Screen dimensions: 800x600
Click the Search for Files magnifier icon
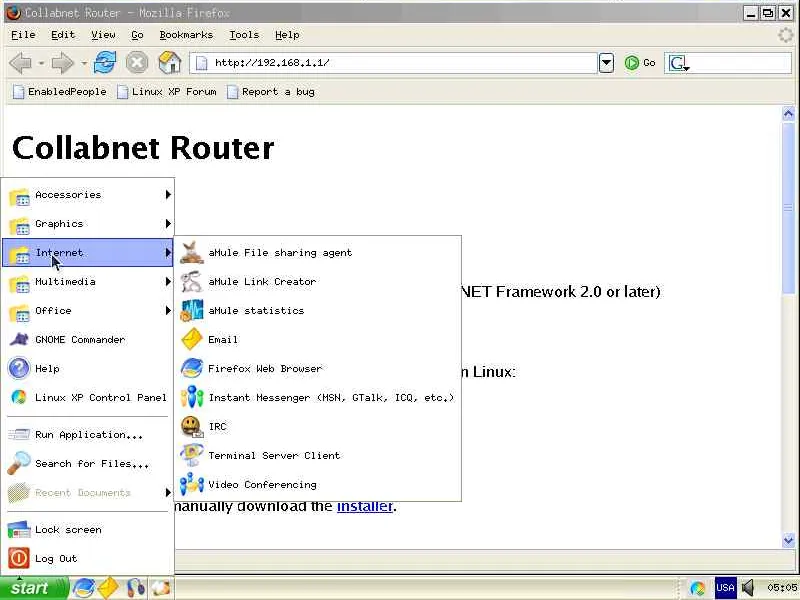(x=19, y=464)
